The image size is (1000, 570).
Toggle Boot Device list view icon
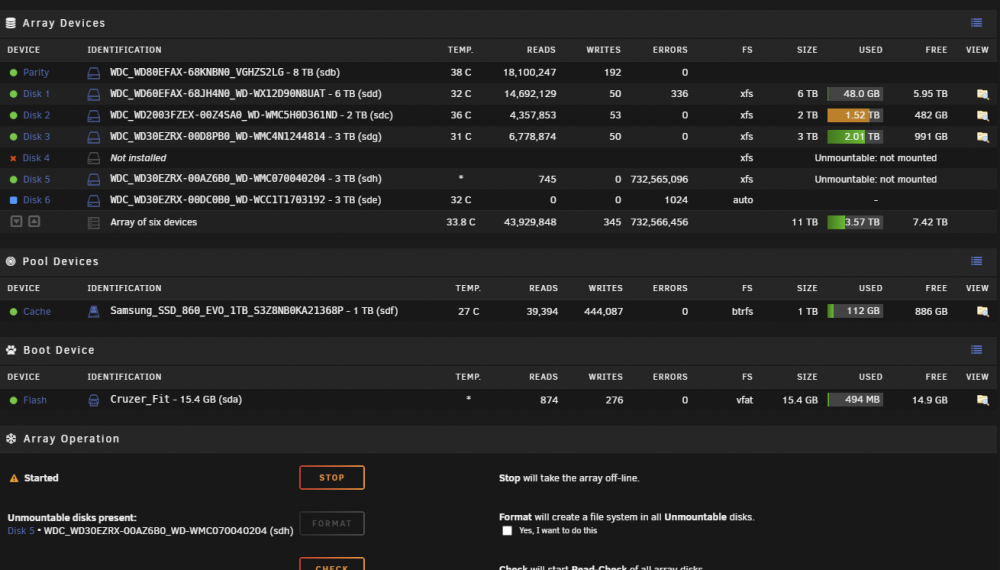[x=976, y=350]
